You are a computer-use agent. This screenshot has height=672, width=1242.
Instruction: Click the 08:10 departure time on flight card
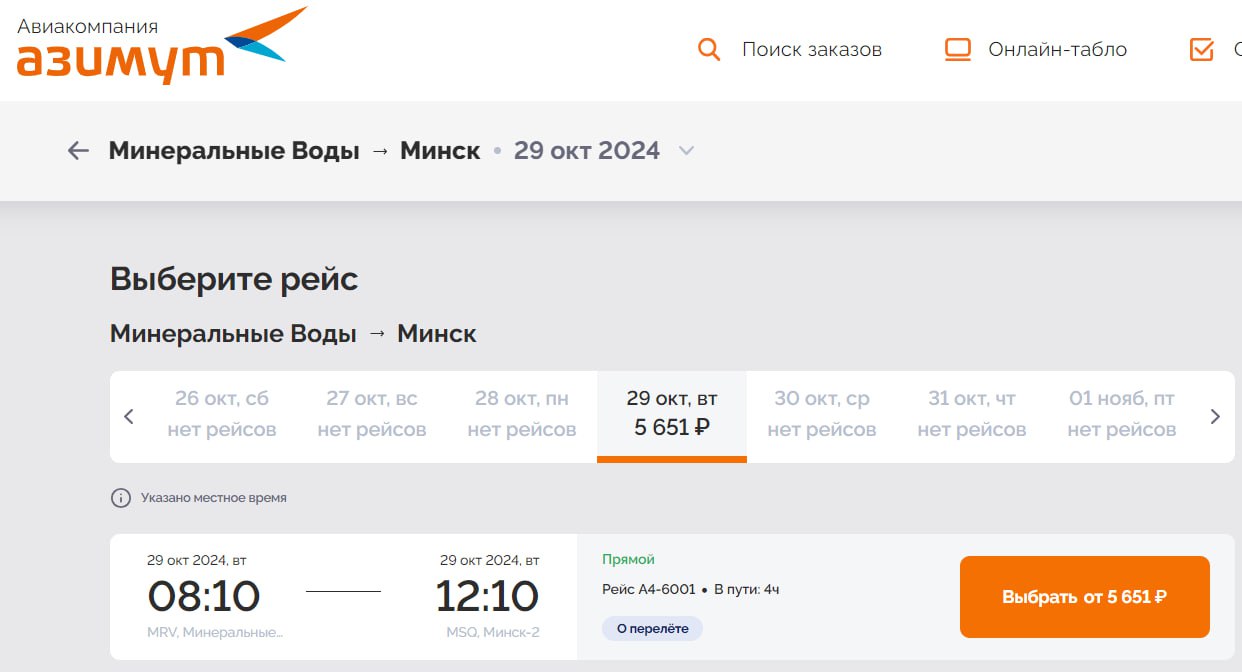point(204,597)
